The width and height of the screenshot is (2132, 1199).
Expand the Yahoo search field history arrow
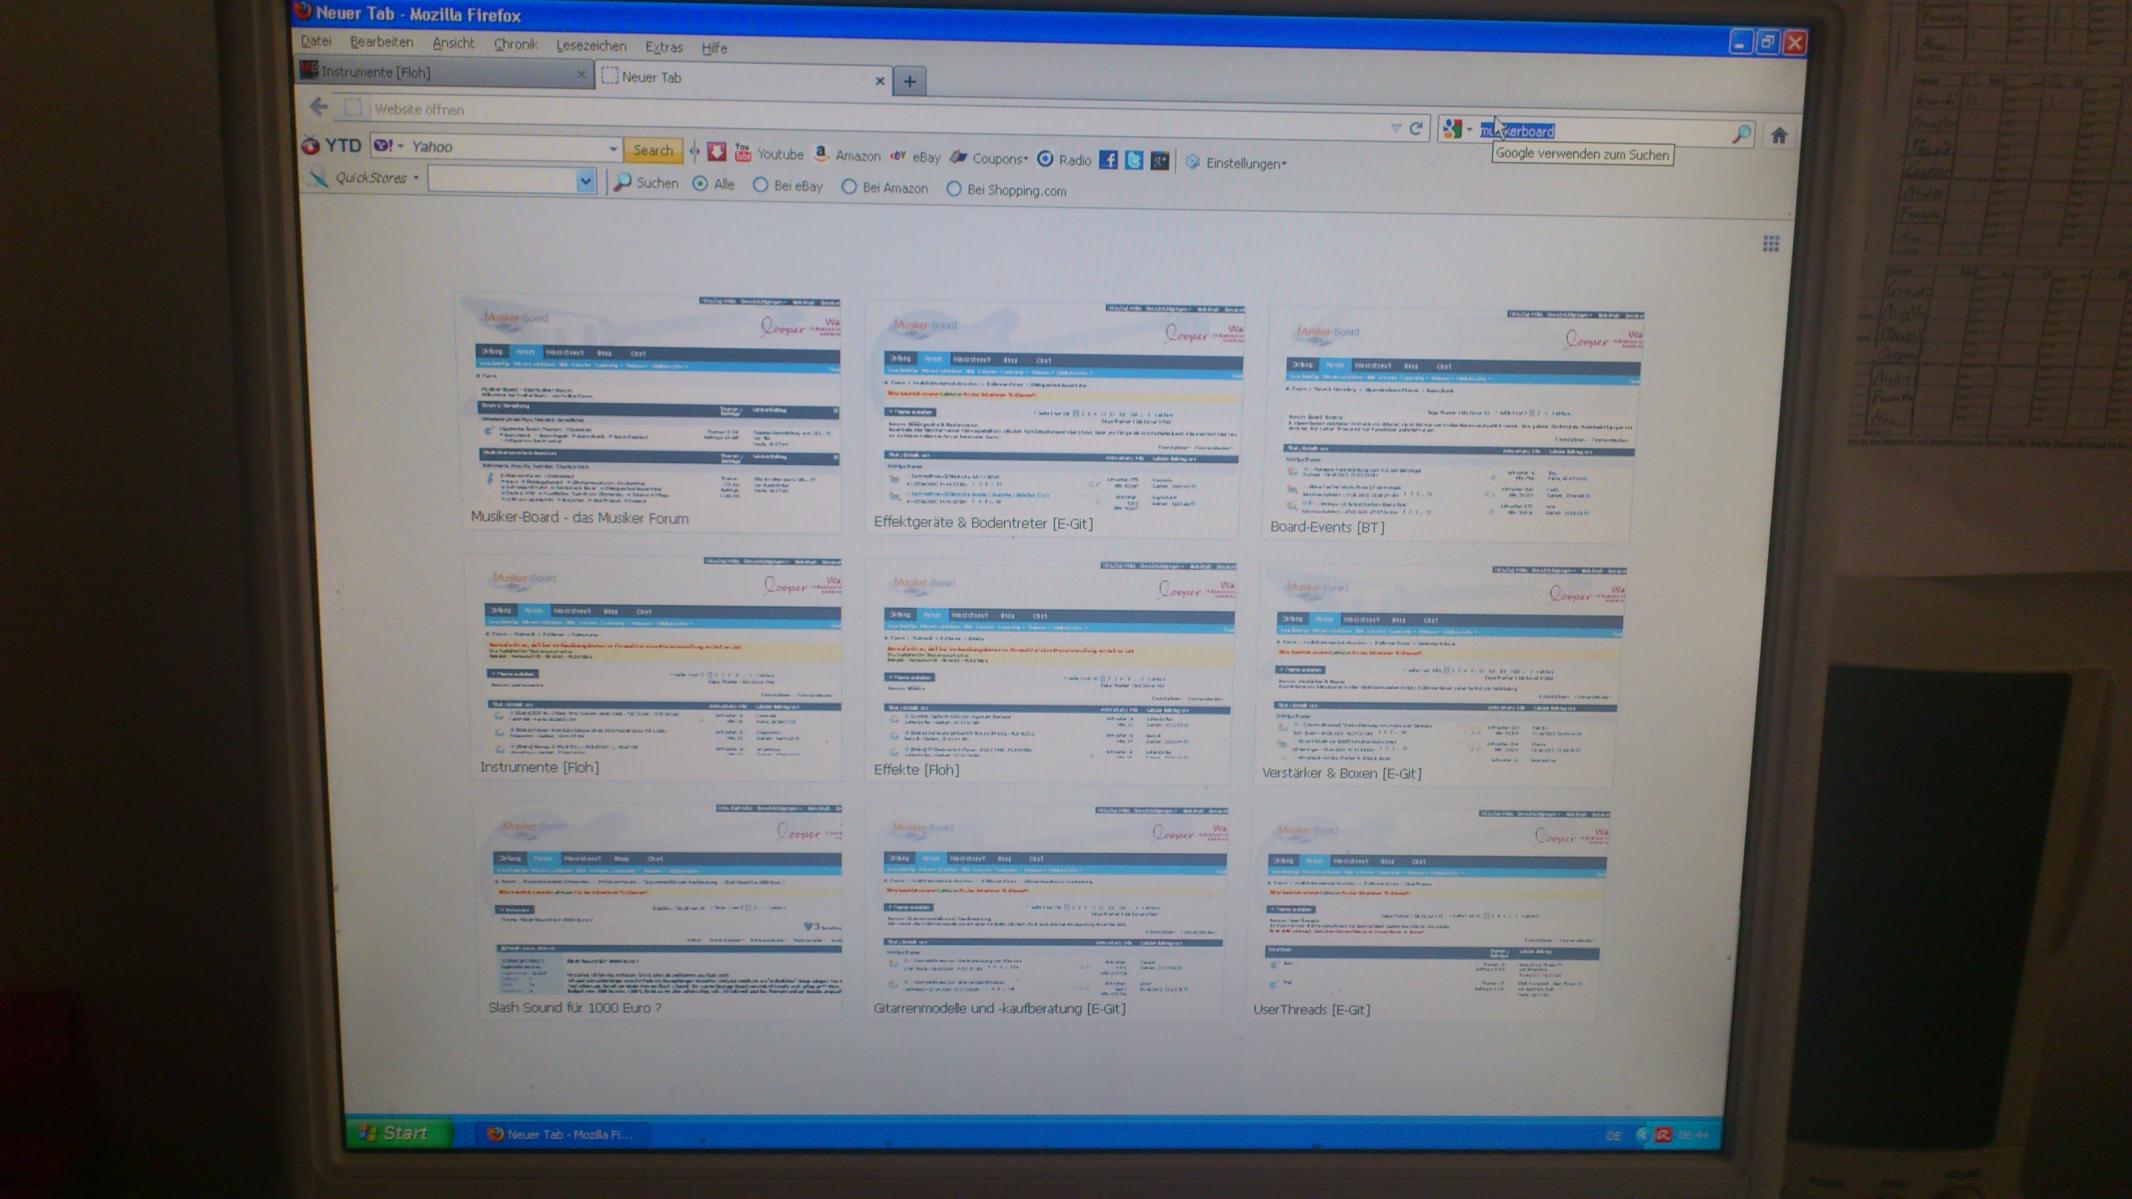[x=612, y=149]
